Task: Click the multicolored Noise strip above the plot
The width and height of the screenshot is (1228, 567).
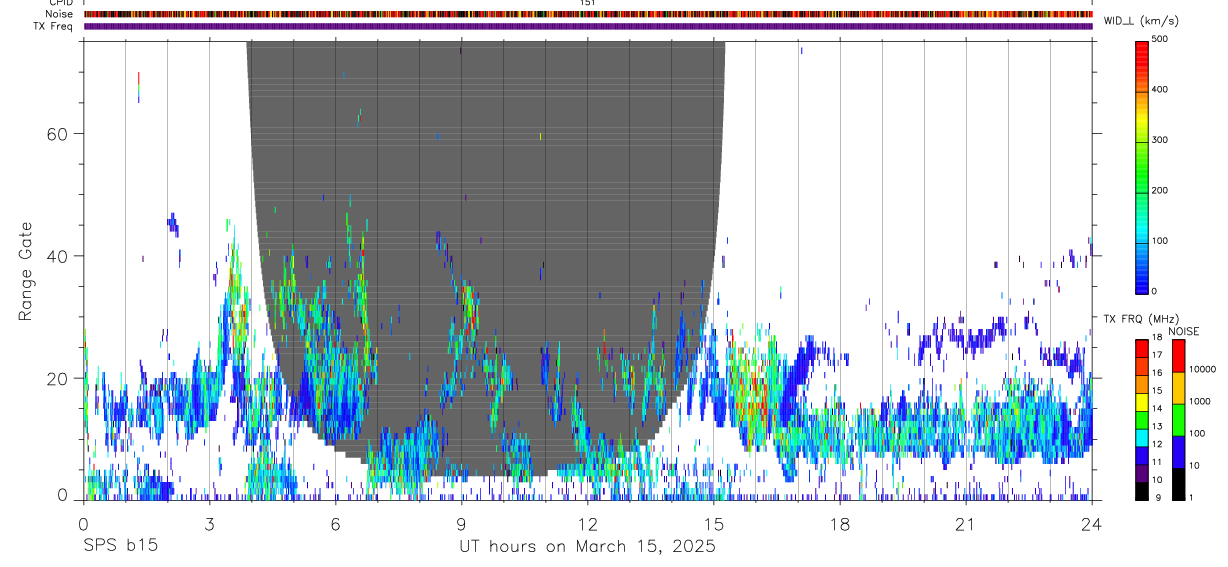Action: pyautogui.click(x=588, y=14)
